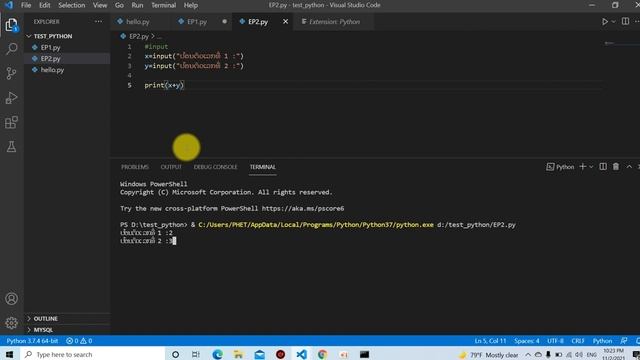Screen dimensions: 640x360
Task: Open Task View on taskbar
Action: [x=196, y=354]
